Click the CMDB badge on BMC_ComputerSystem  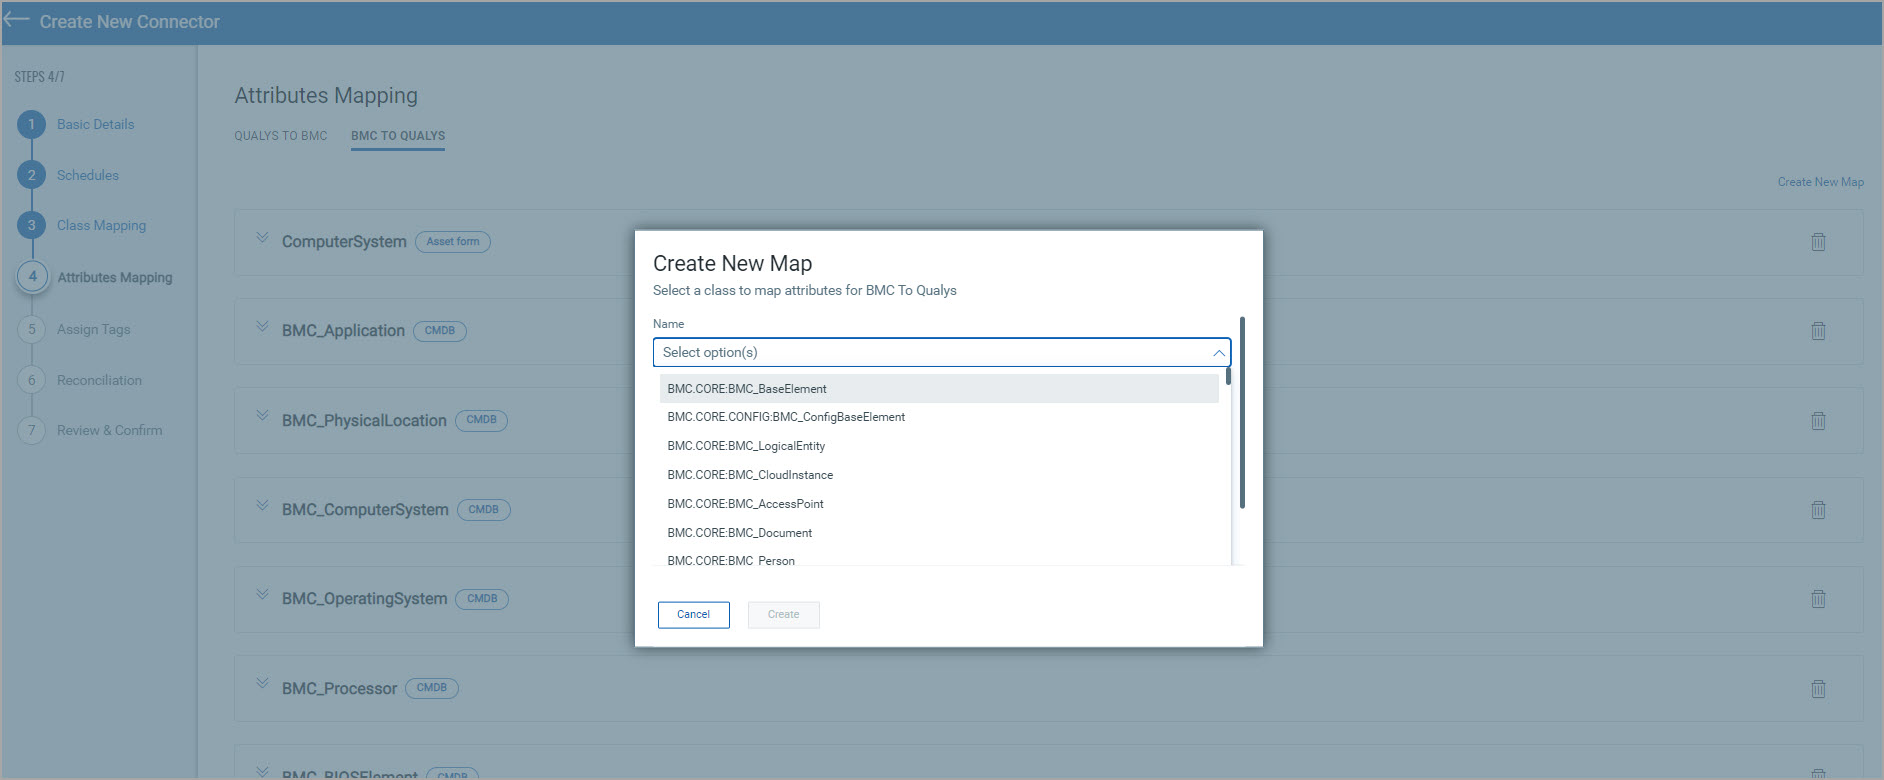point(484,510)
